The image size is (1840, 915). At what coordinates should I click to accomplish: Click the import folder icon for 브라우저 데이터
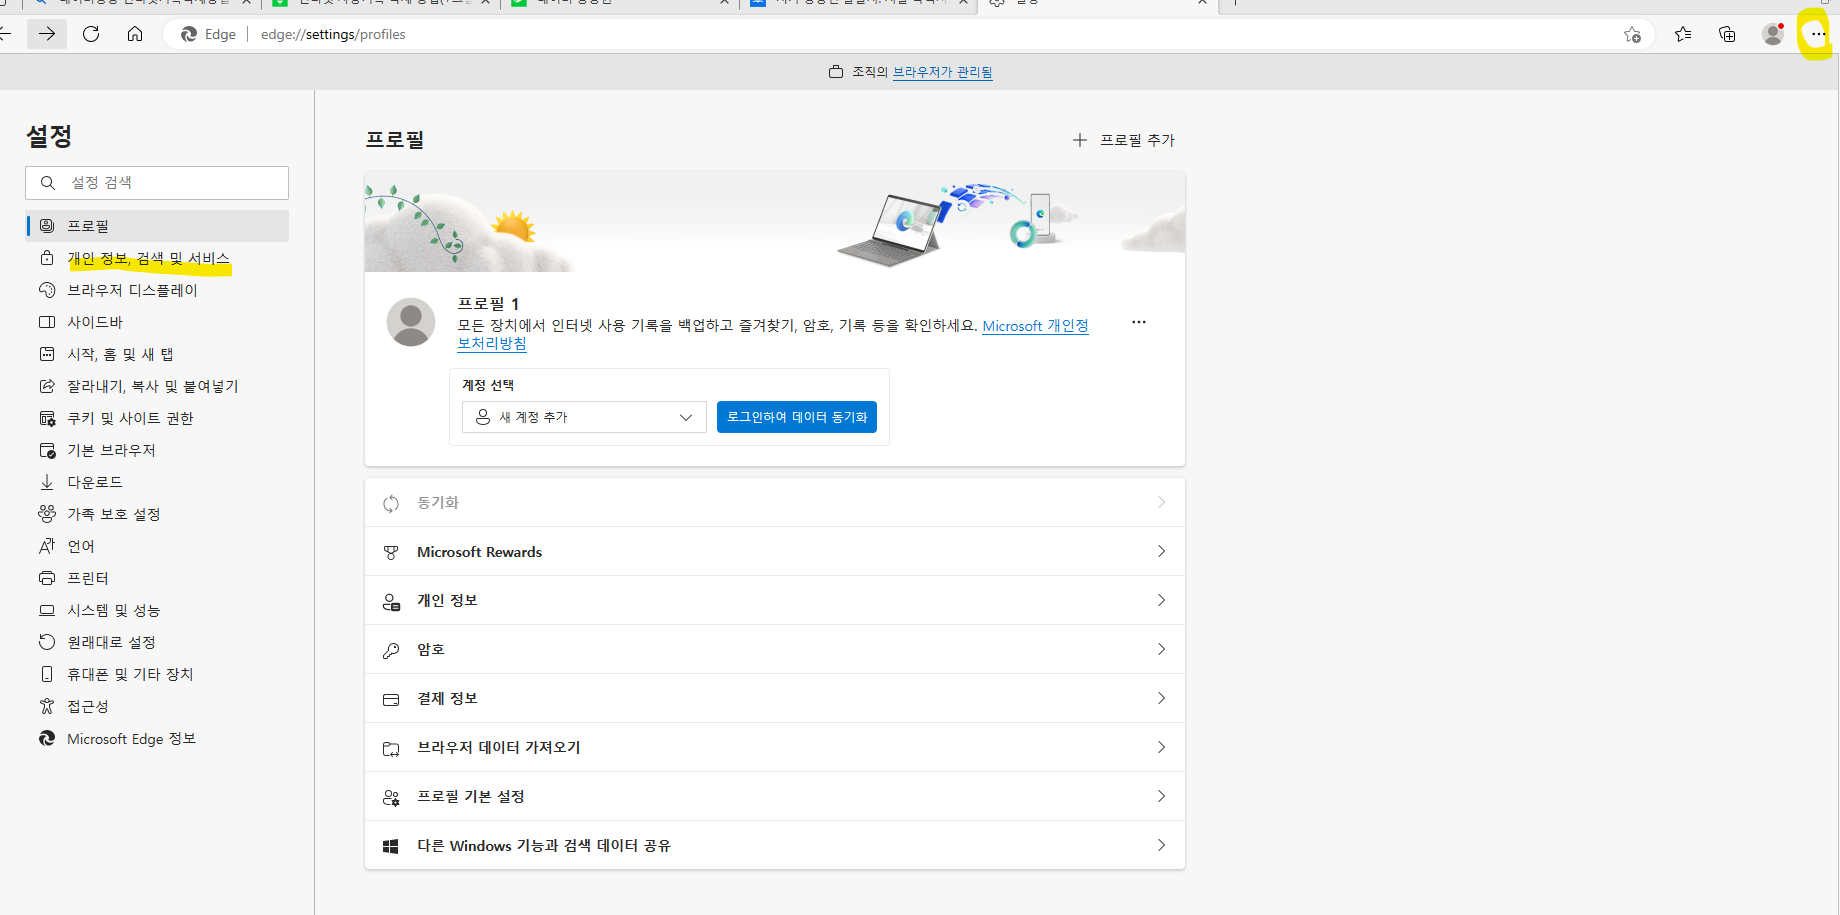click(x=391, y=748)
